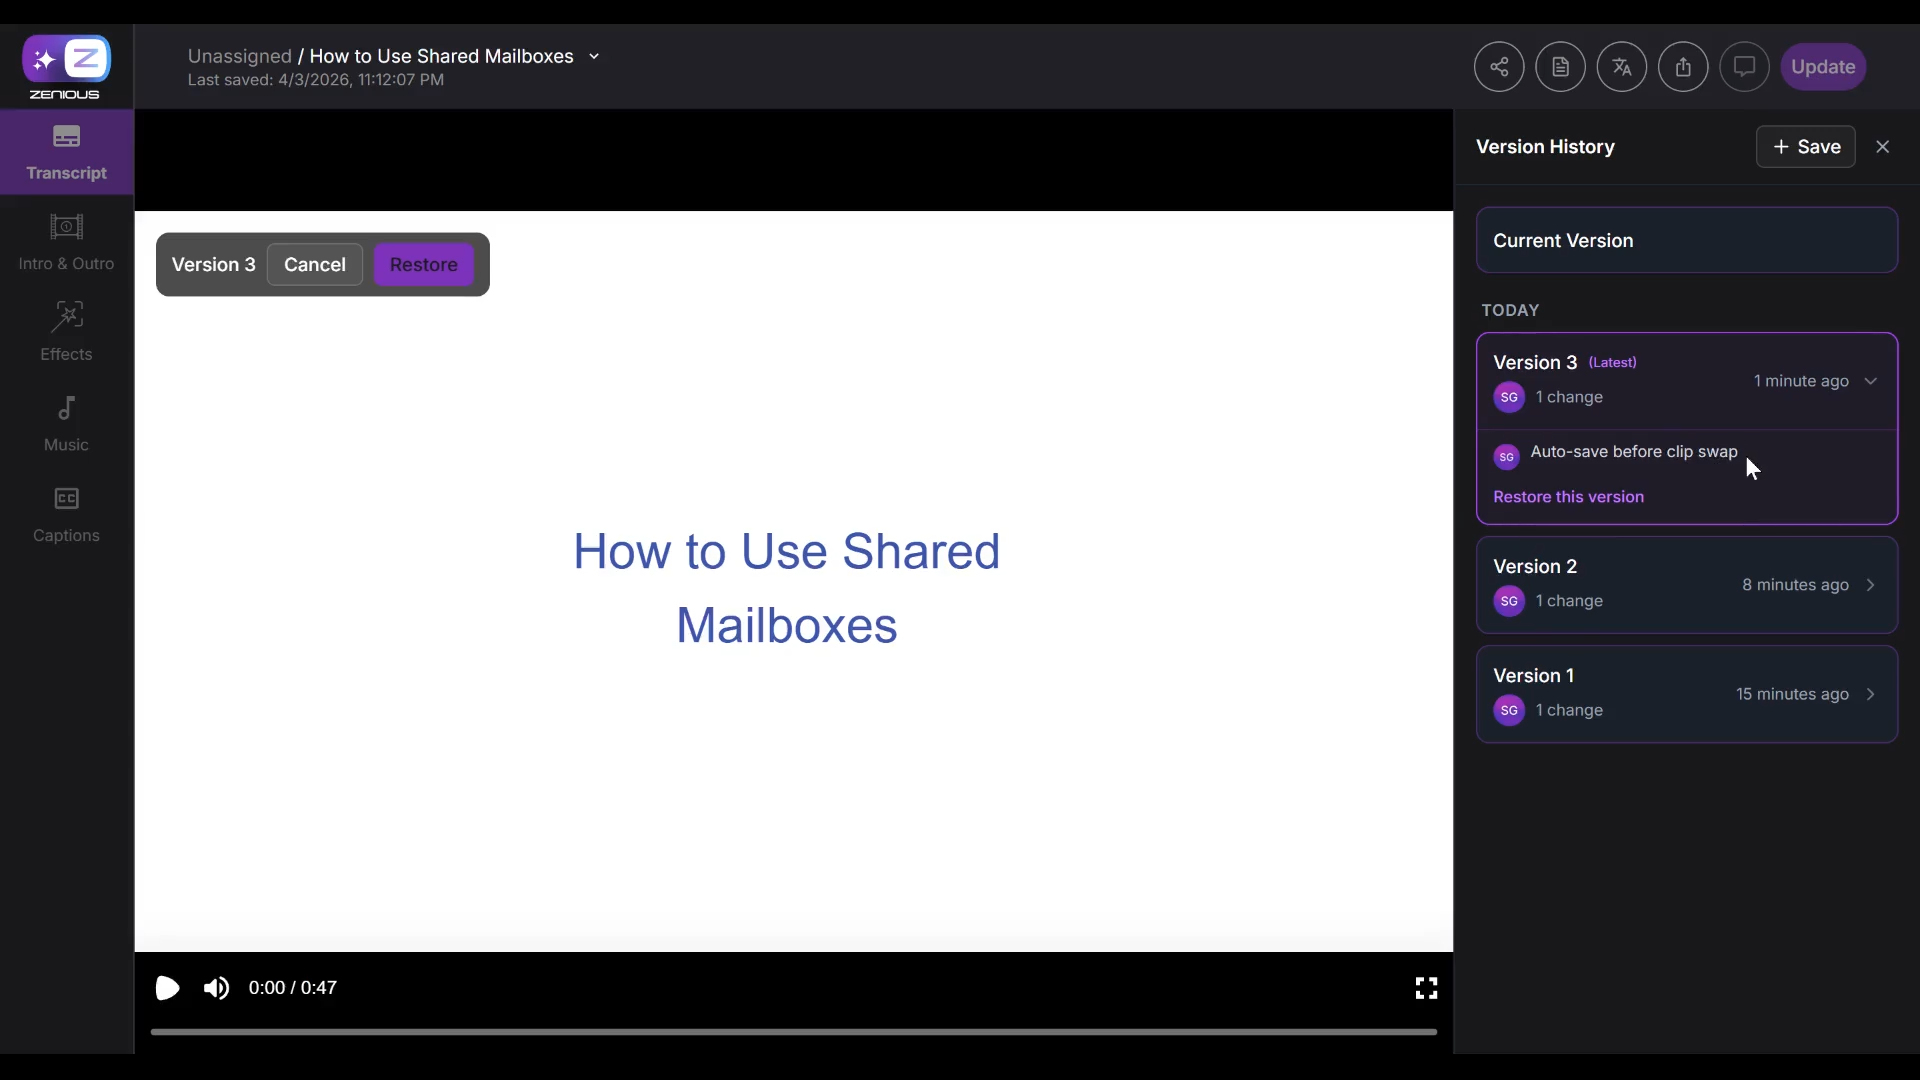Expand Version 2 entry
The width and height of the screenshot is (1920, 1080).
(1870, 585)
